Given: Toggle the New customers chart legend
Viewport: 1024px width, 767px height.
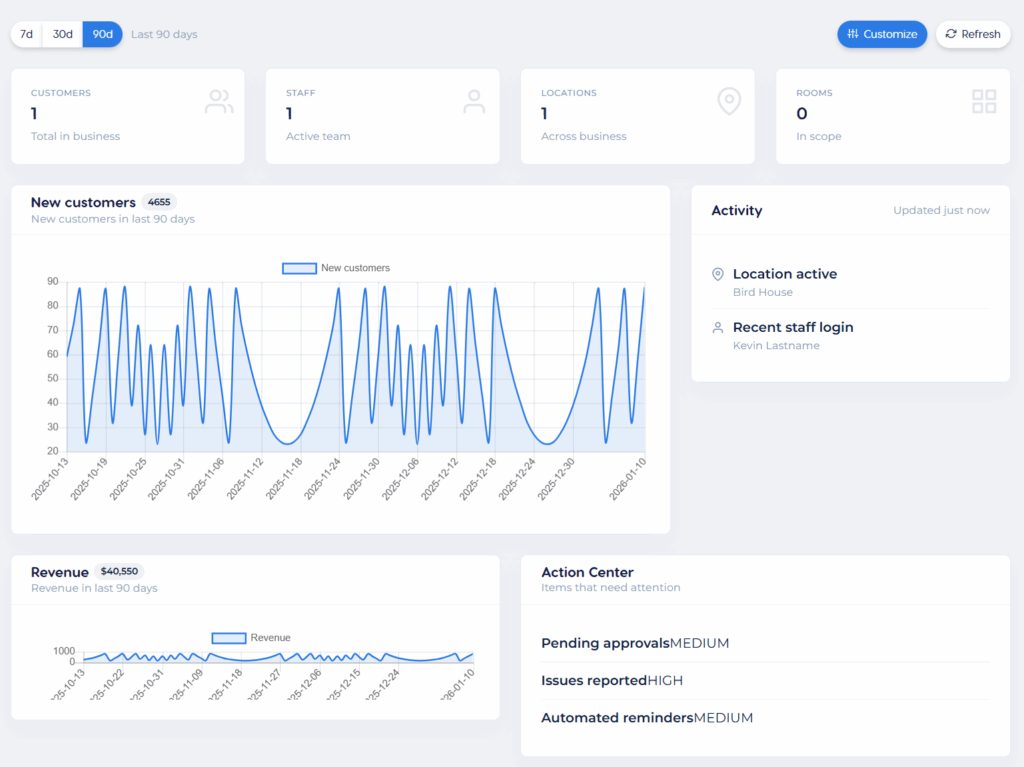Looking at the screenshot, I should pos(336,268).
